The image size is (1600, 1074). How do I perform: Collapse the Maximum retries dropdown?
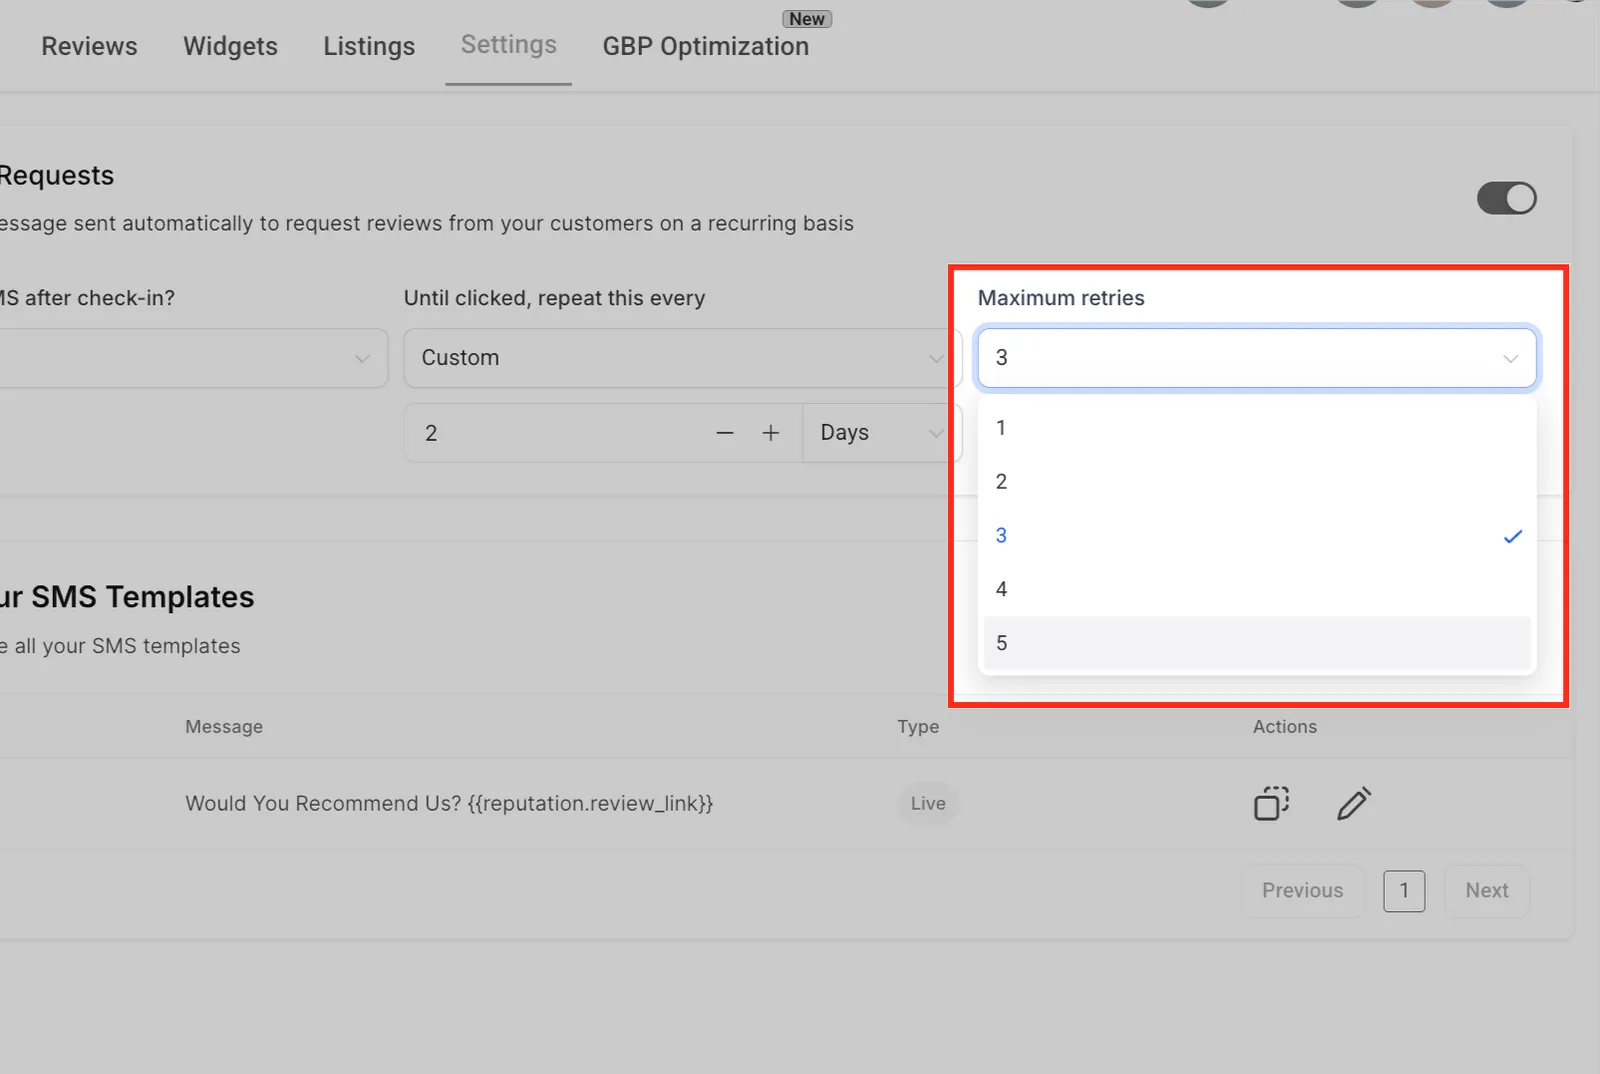pos(1256,358)
